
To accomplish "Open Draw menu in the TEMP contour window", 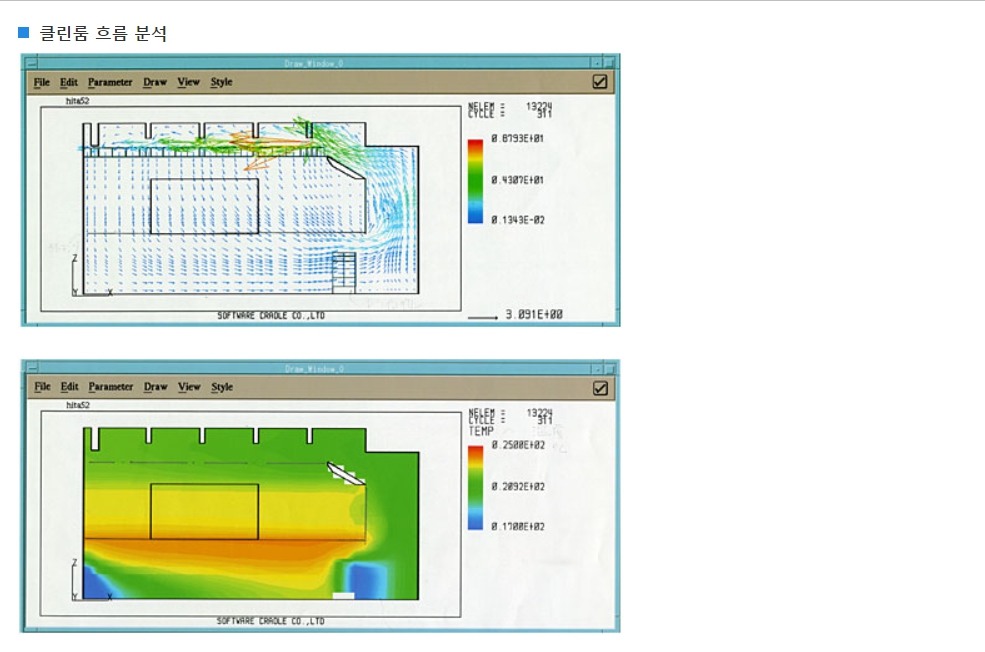I will 155,387.
